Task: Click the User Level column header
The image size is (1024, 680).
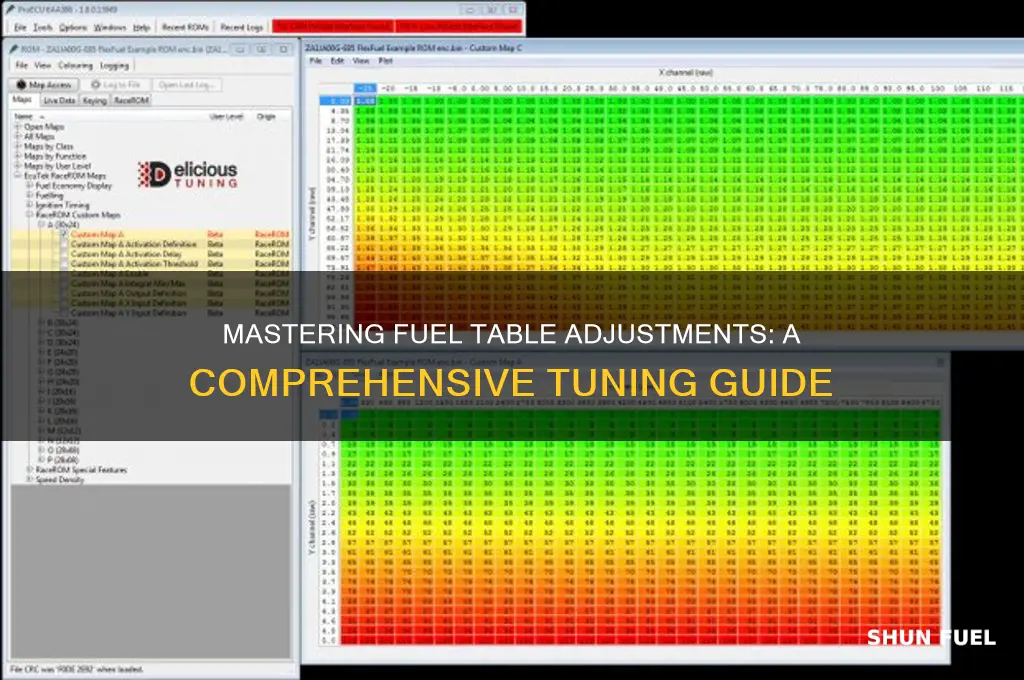Action: click(x=226, y=116)
